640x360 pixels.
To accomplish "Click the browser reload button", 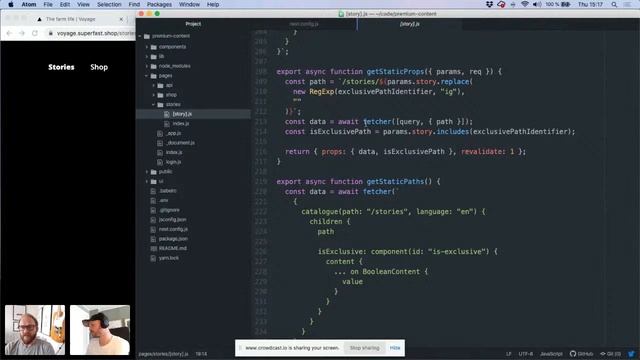I will (35, 33).
